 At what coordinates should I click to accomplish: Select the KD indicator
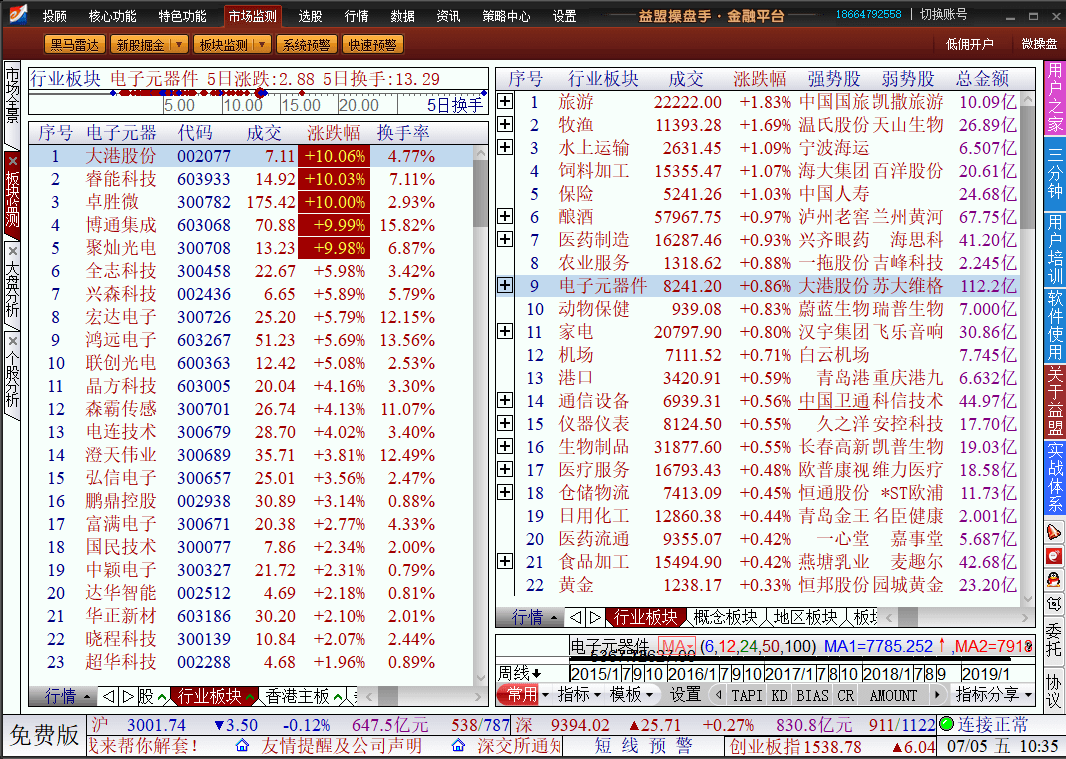tap(779, 695)
